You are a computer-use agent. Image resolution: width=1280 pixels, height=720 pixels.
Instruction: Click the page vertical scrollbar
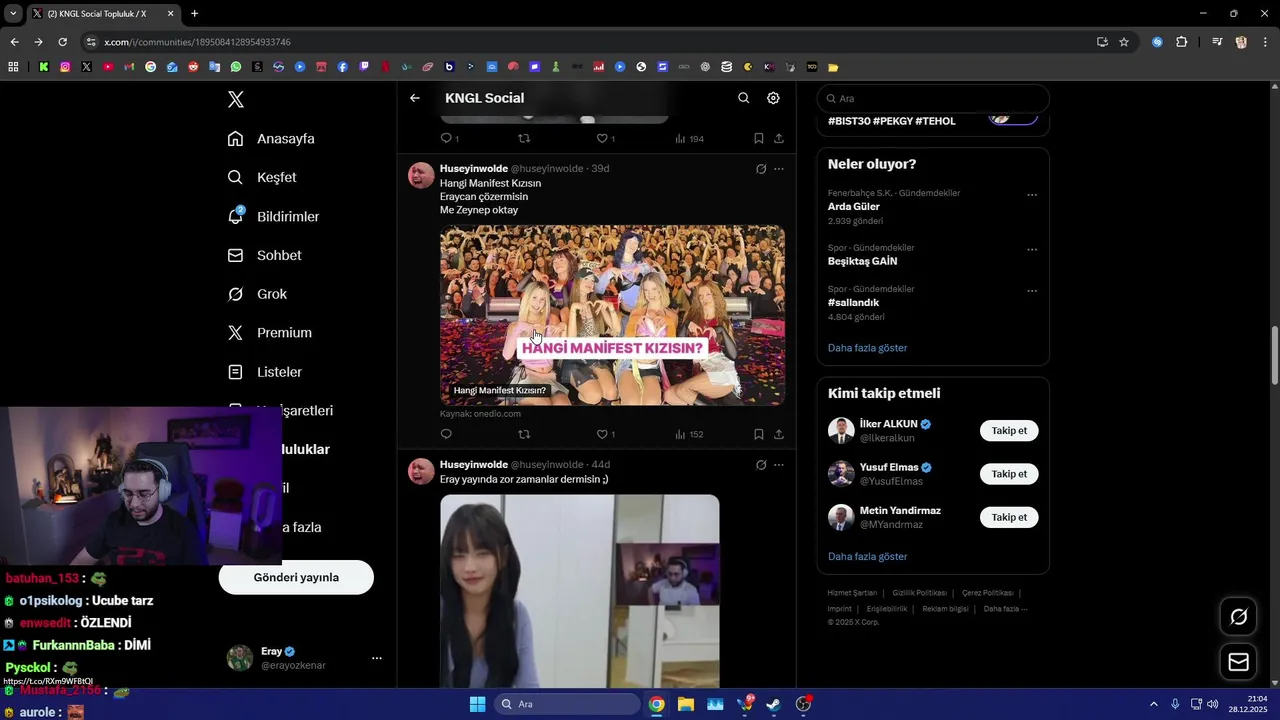[1274, 356]
